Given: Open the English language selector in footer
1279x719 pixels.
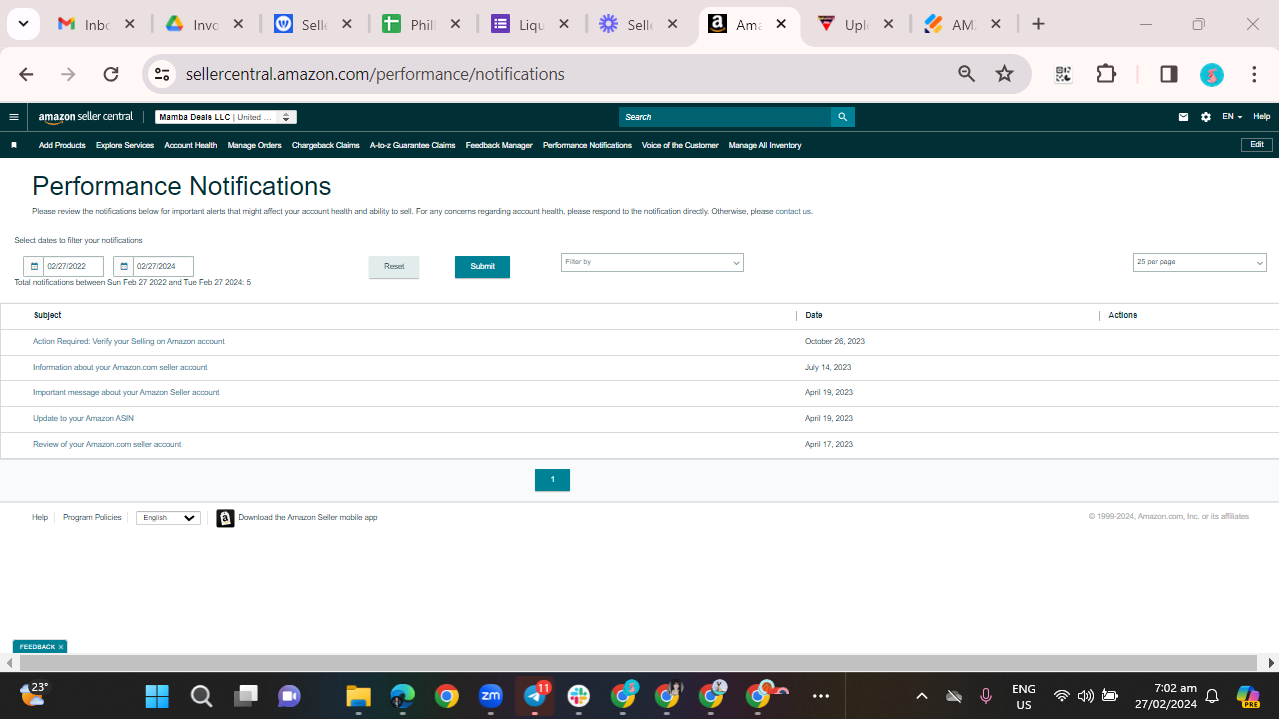Looking at the screenshot, I should pos(168,518).
